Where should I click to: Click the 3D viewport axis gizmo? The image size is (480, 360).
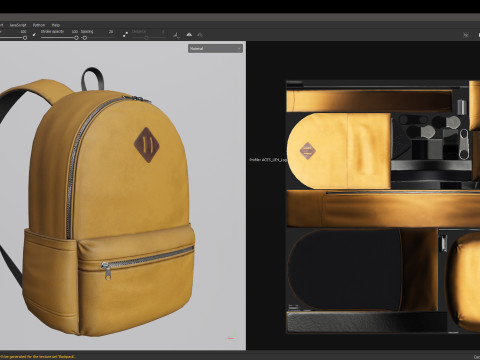click(x=231, y=335)
